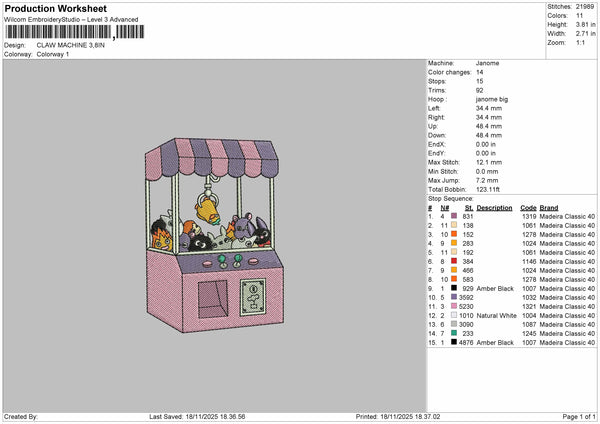Click the claw machine embroidery design preview
The width and height of the screenshot is (600, 424).
pyautogui.click(x=215, y=235)
